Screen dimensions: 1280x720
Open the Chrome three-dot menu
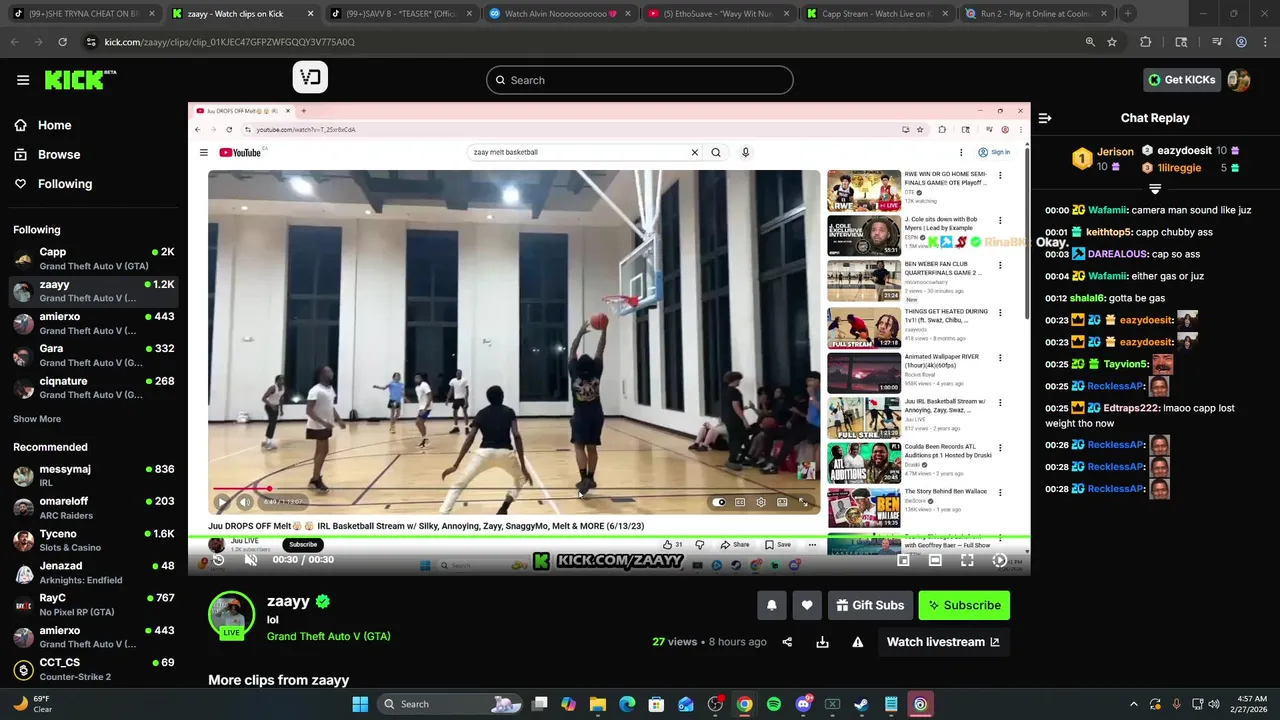tap(1264, 42)
